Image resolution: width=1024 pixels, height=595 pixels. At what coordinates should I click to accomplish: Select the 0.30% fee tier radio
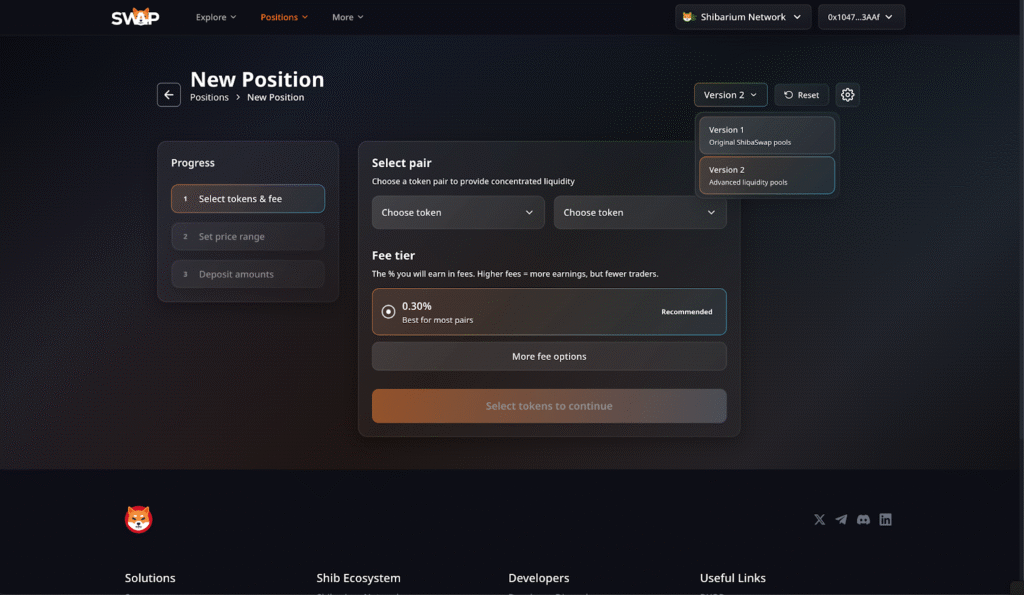click(388, 312)
